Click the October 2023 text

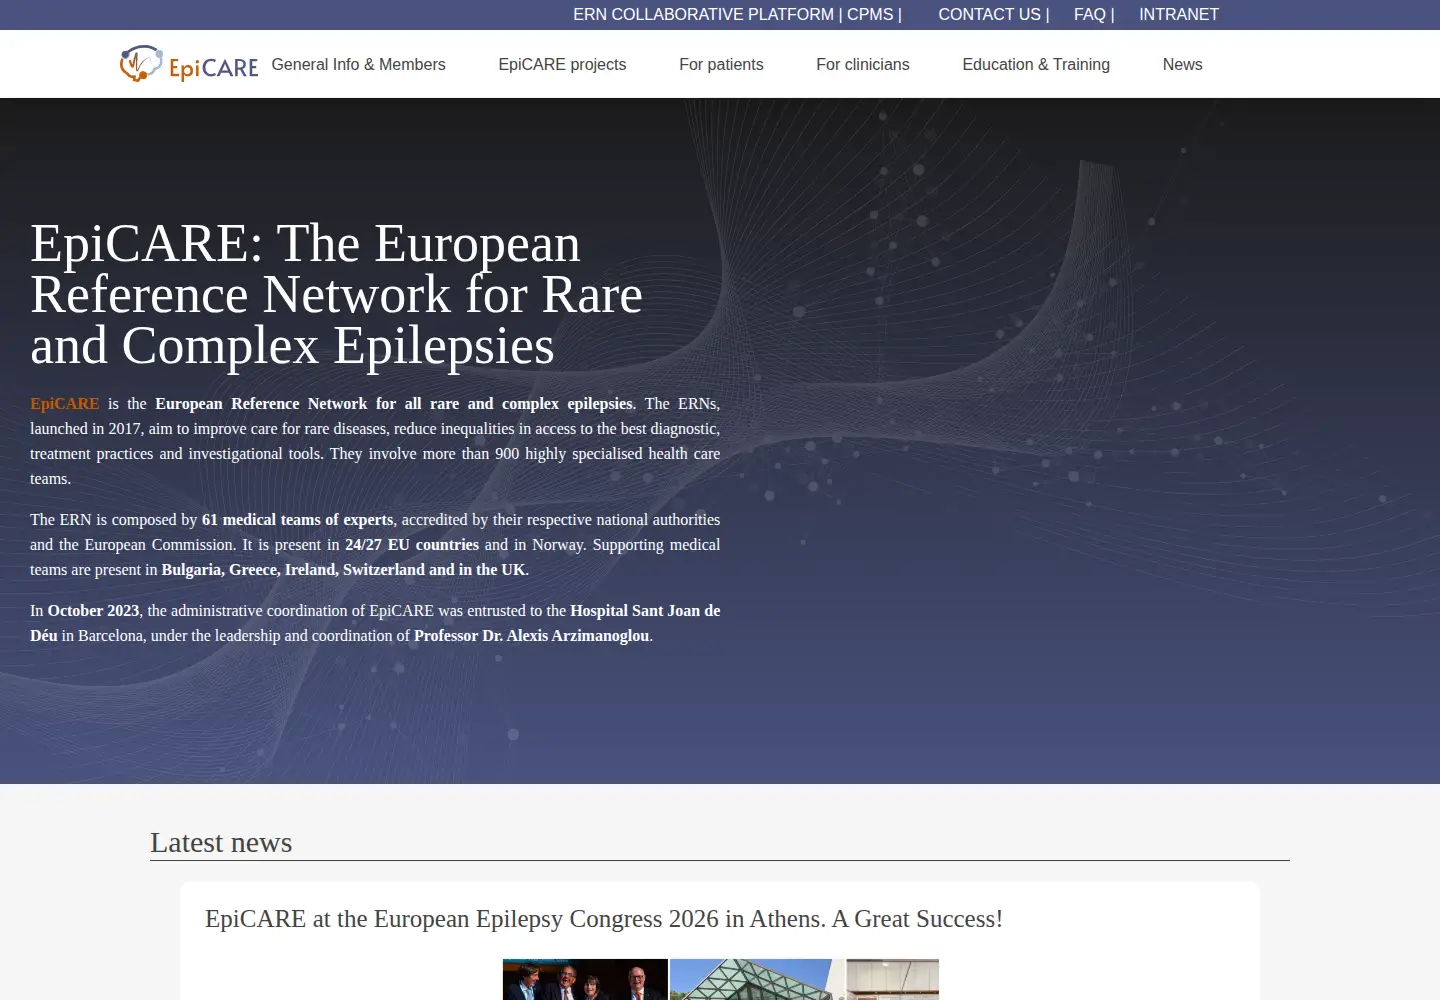94,611
